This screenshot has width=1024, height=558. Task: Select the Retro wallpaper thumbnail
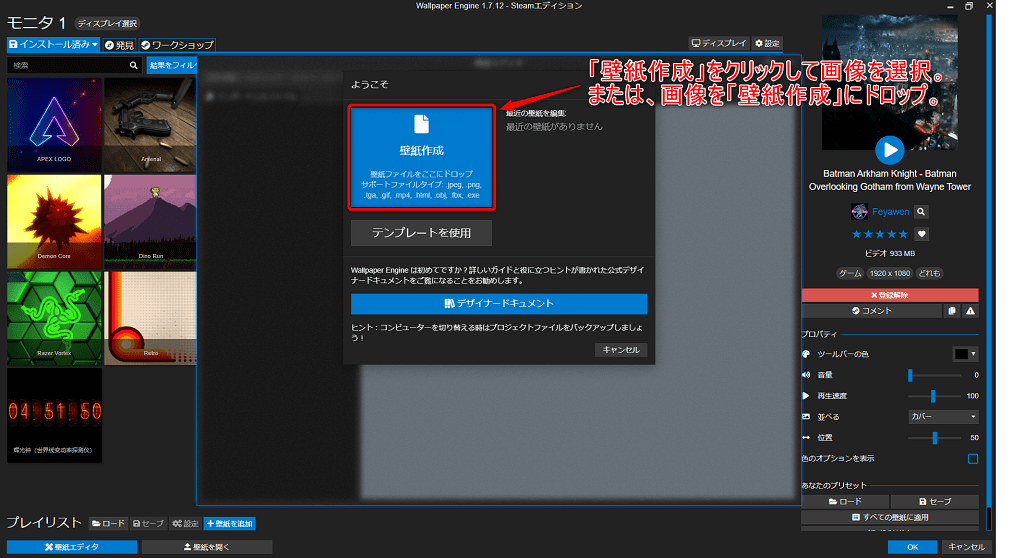click(x=150, y=318)
